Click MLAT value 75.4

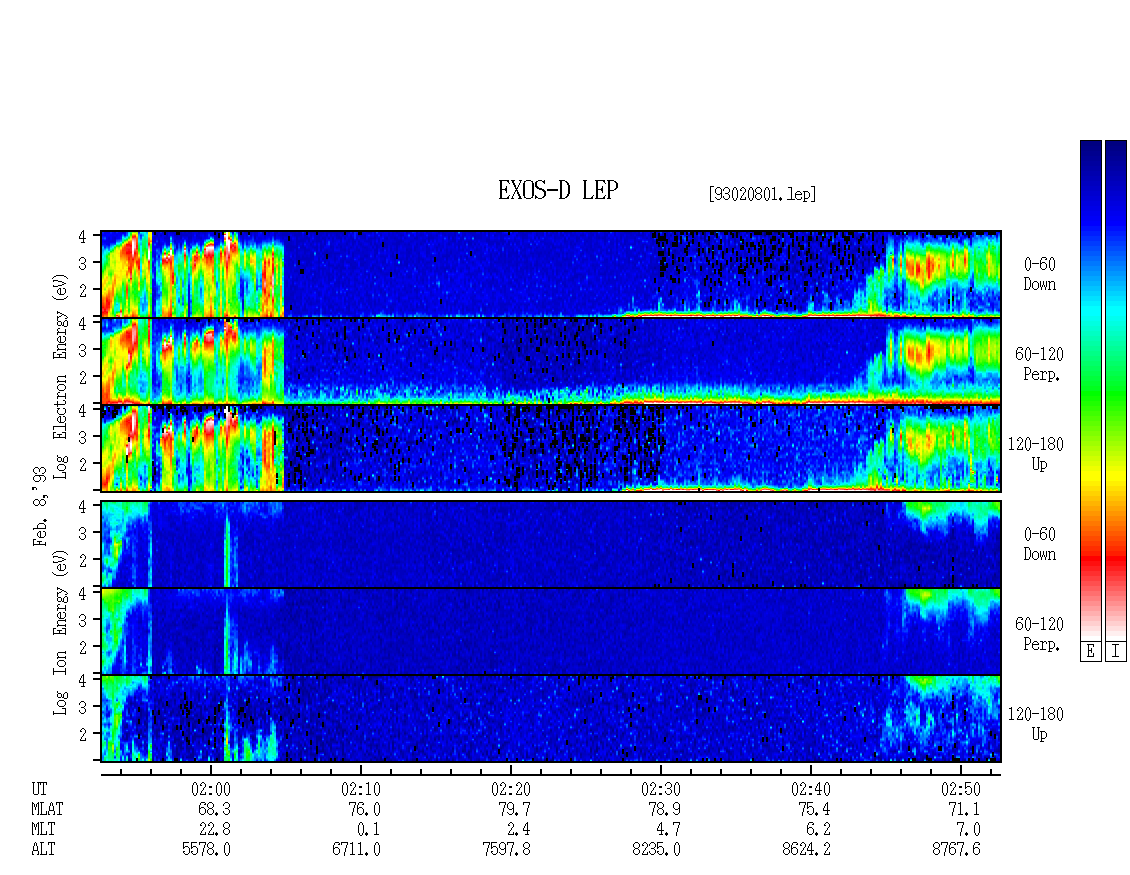point(814,809)
